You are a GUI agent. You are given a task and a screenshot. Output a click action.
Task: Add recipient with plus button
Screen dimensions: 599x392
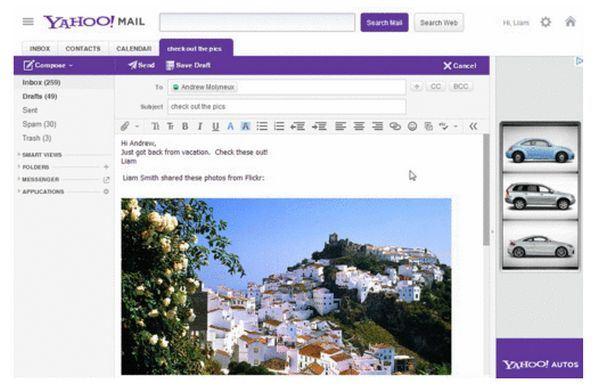point(417,87)
